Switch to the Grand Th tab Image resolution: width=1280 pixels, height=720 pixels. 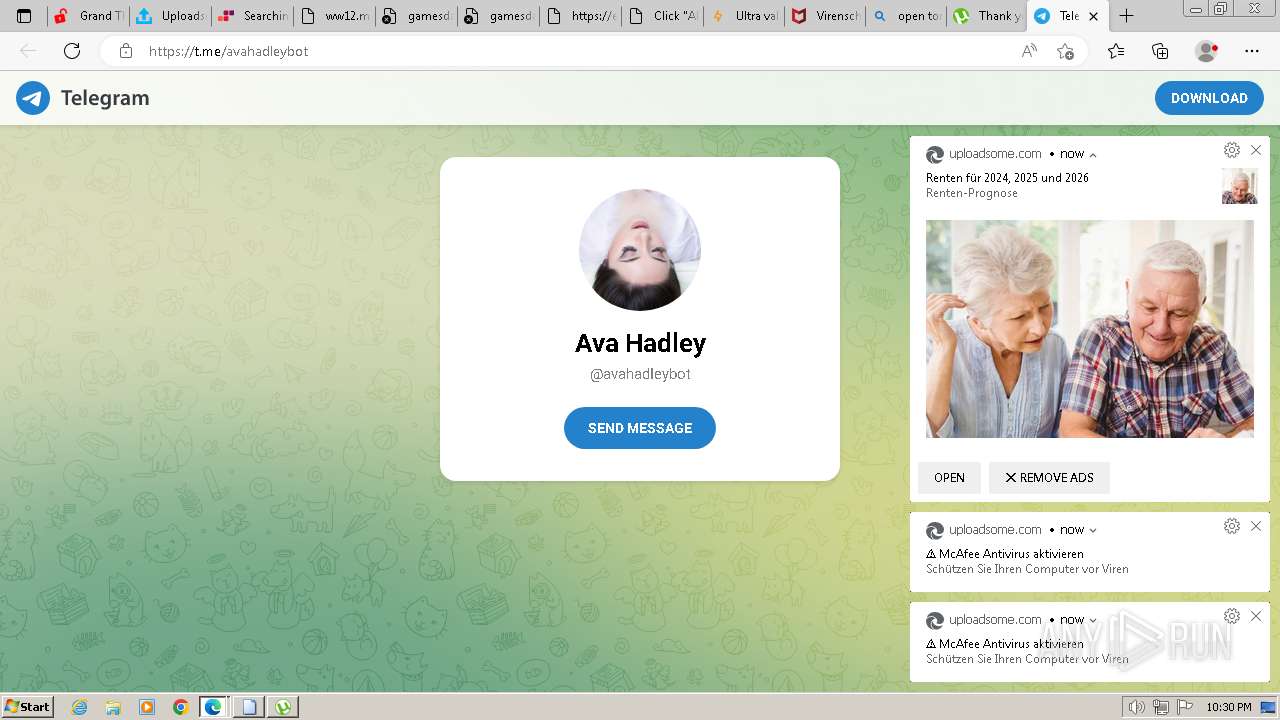click(89, 16)
